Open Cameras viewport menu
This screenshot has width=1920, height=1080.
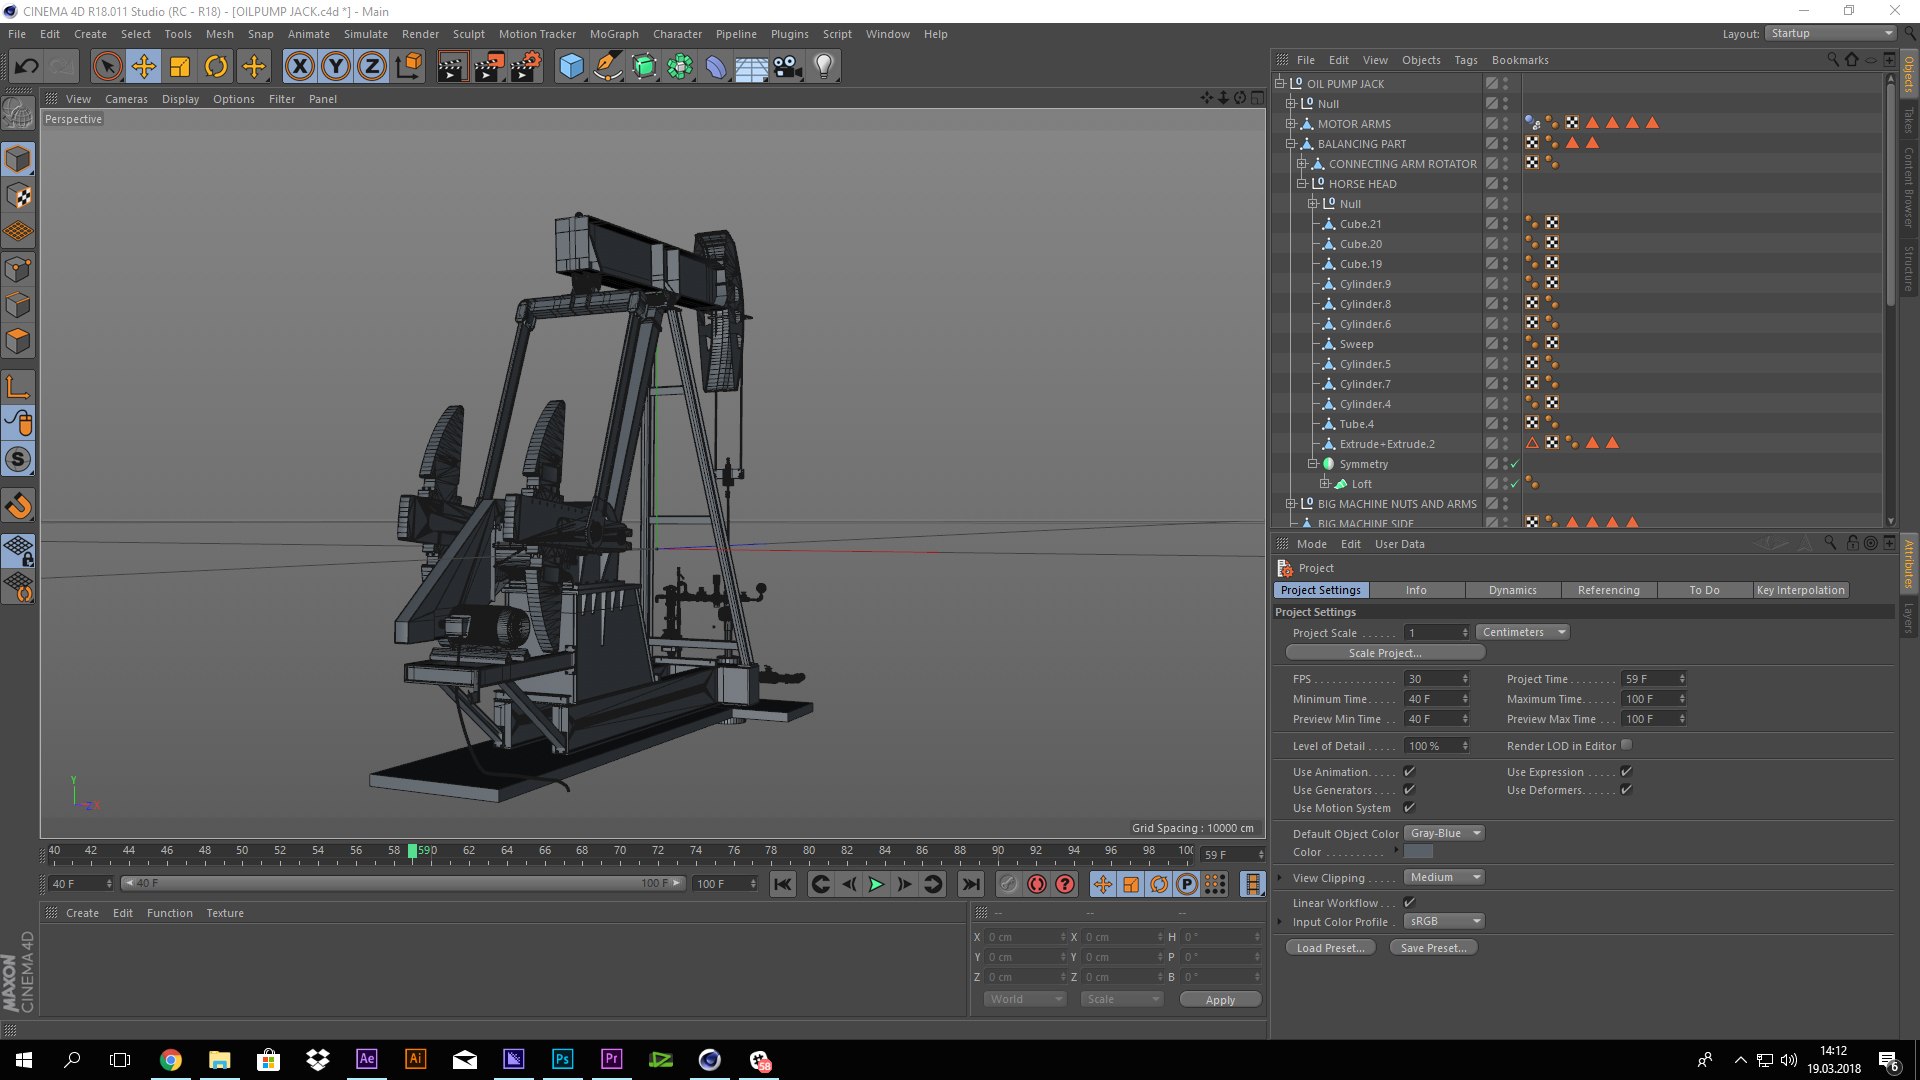126,99
